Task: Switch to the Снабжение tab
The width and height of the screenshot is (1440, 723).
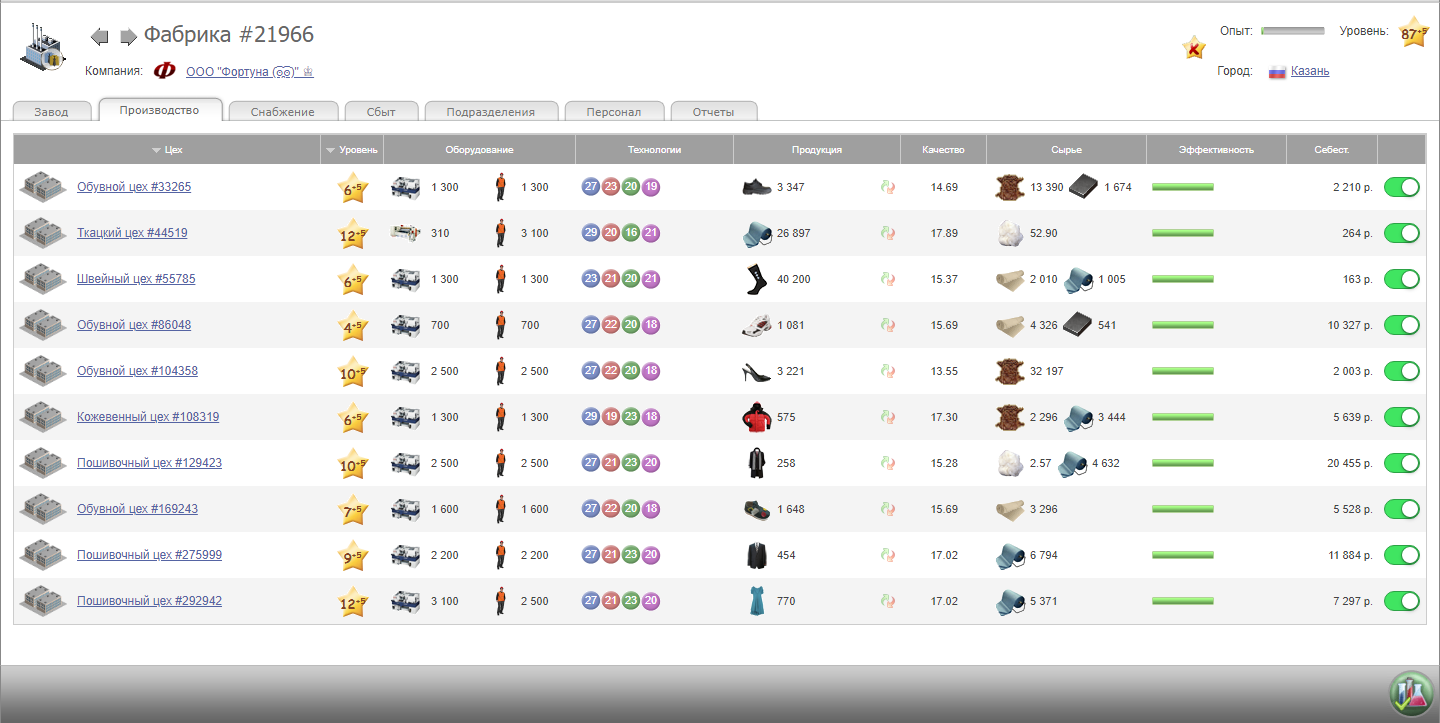Action: point(282,112)
